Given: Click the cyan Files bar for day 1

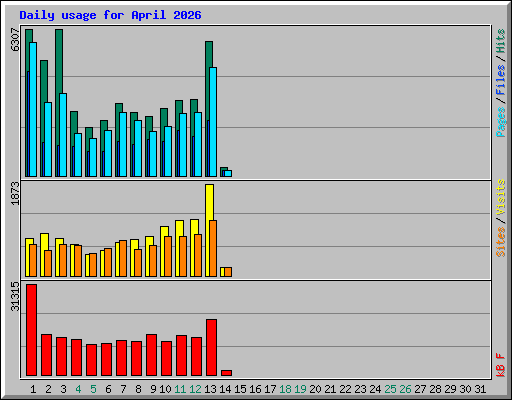Looking at the screenshot, I should click(33, 109).
